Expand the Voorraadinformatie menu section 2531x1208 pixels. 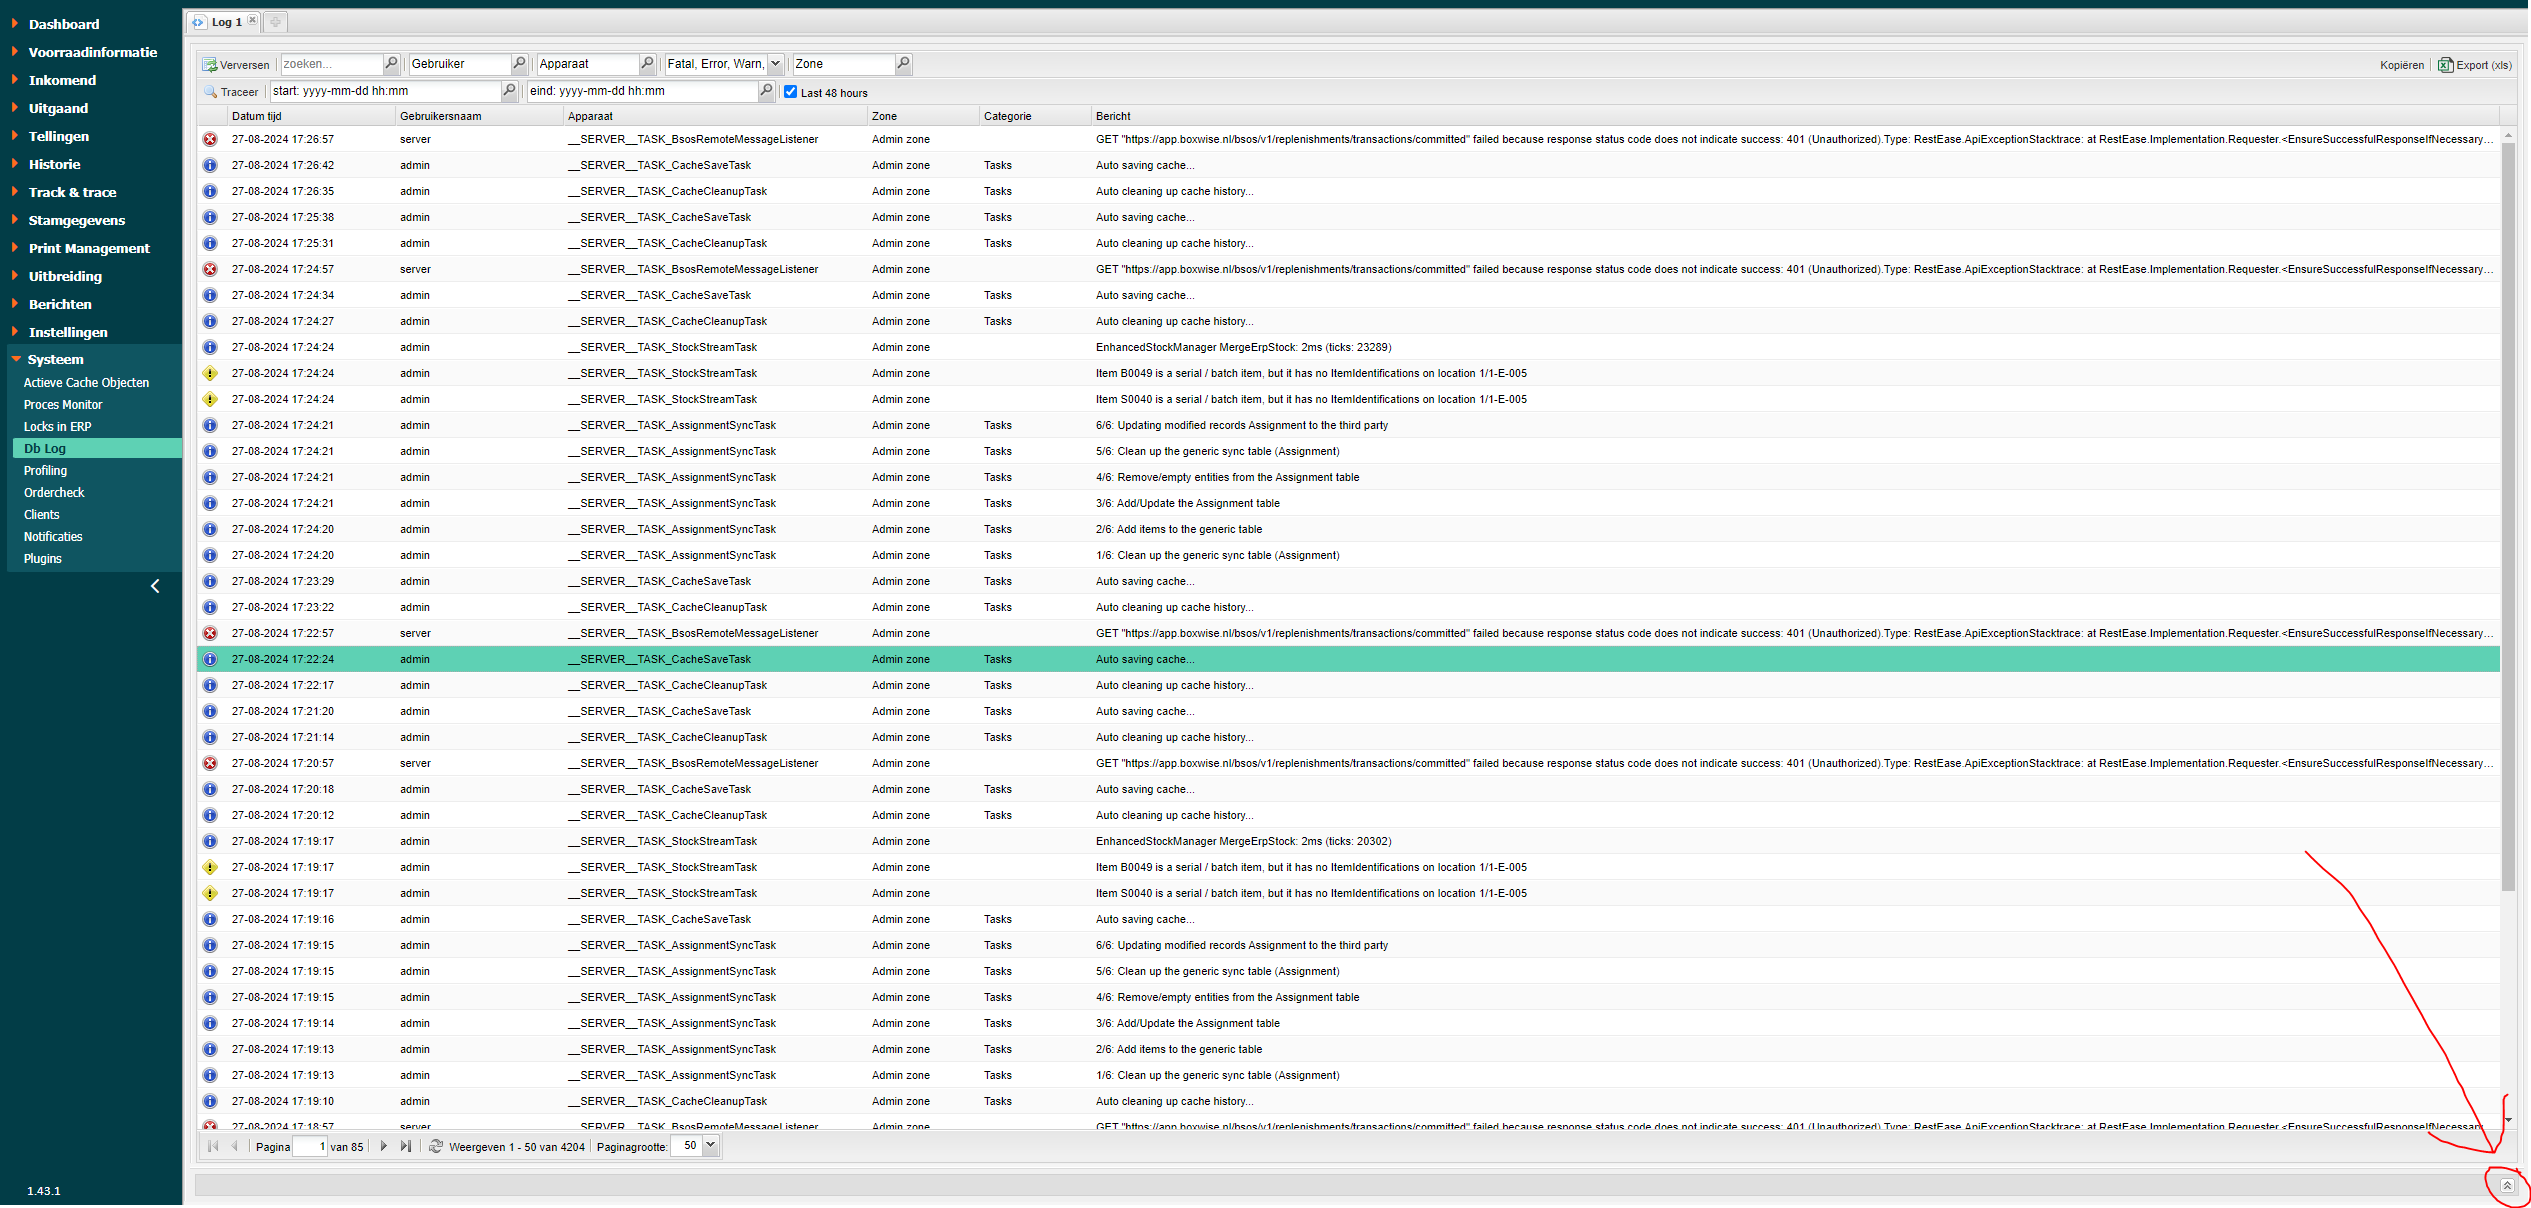(x=92, y=52)
